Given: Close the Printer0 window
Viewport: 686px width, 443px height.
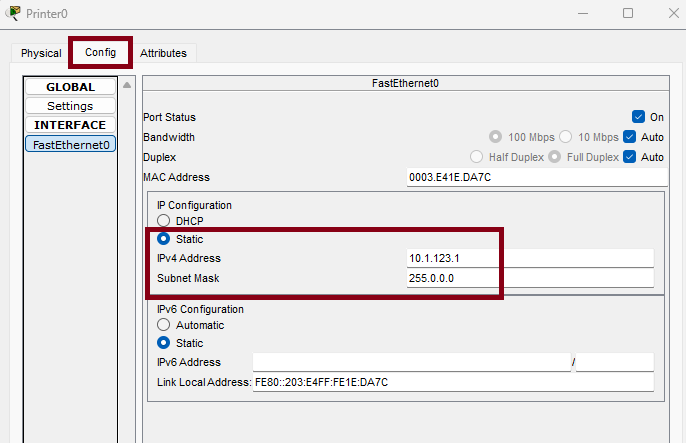Looking at the screenshot, I should pyautogui.click(x=674, y=13).
